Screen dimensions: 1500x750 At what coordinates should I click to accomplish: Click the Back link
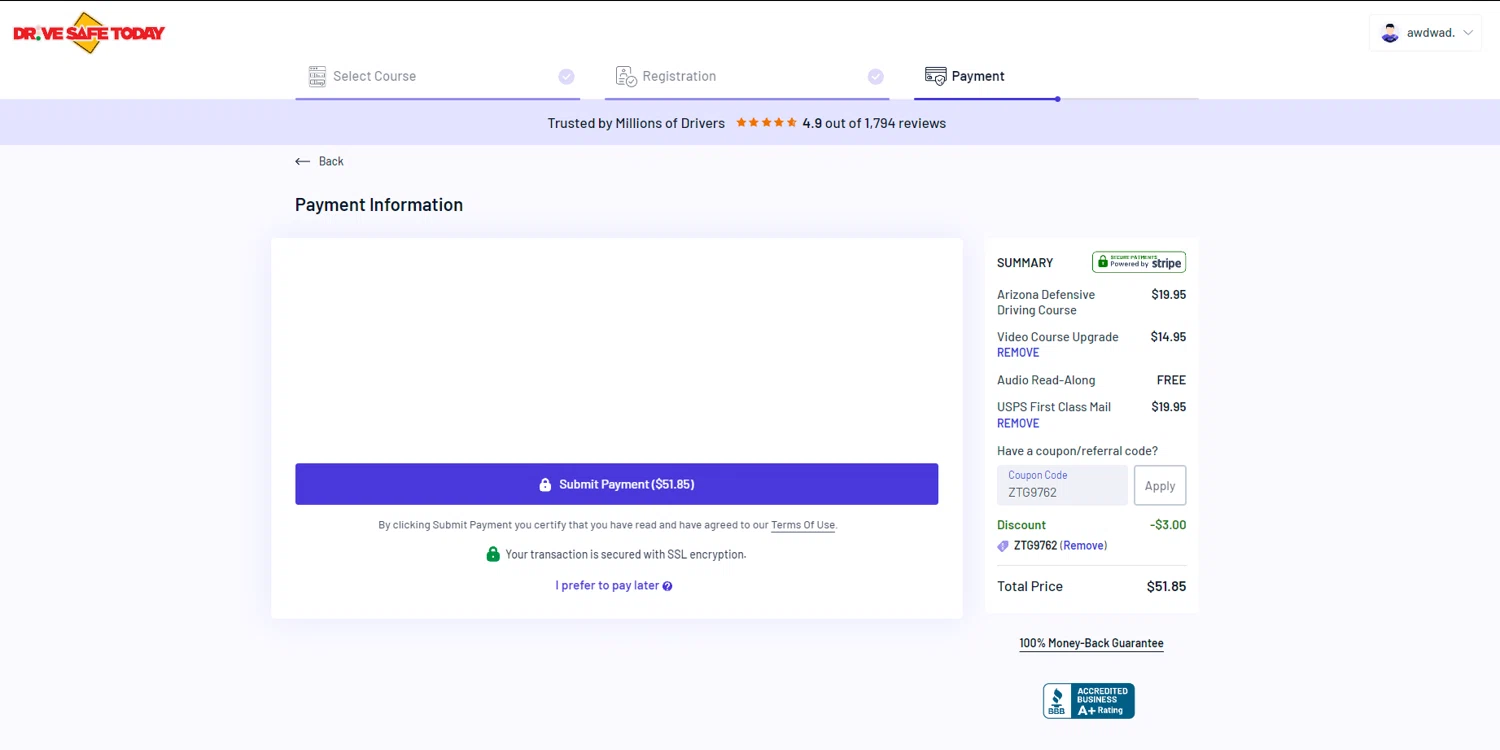point(319,161)
